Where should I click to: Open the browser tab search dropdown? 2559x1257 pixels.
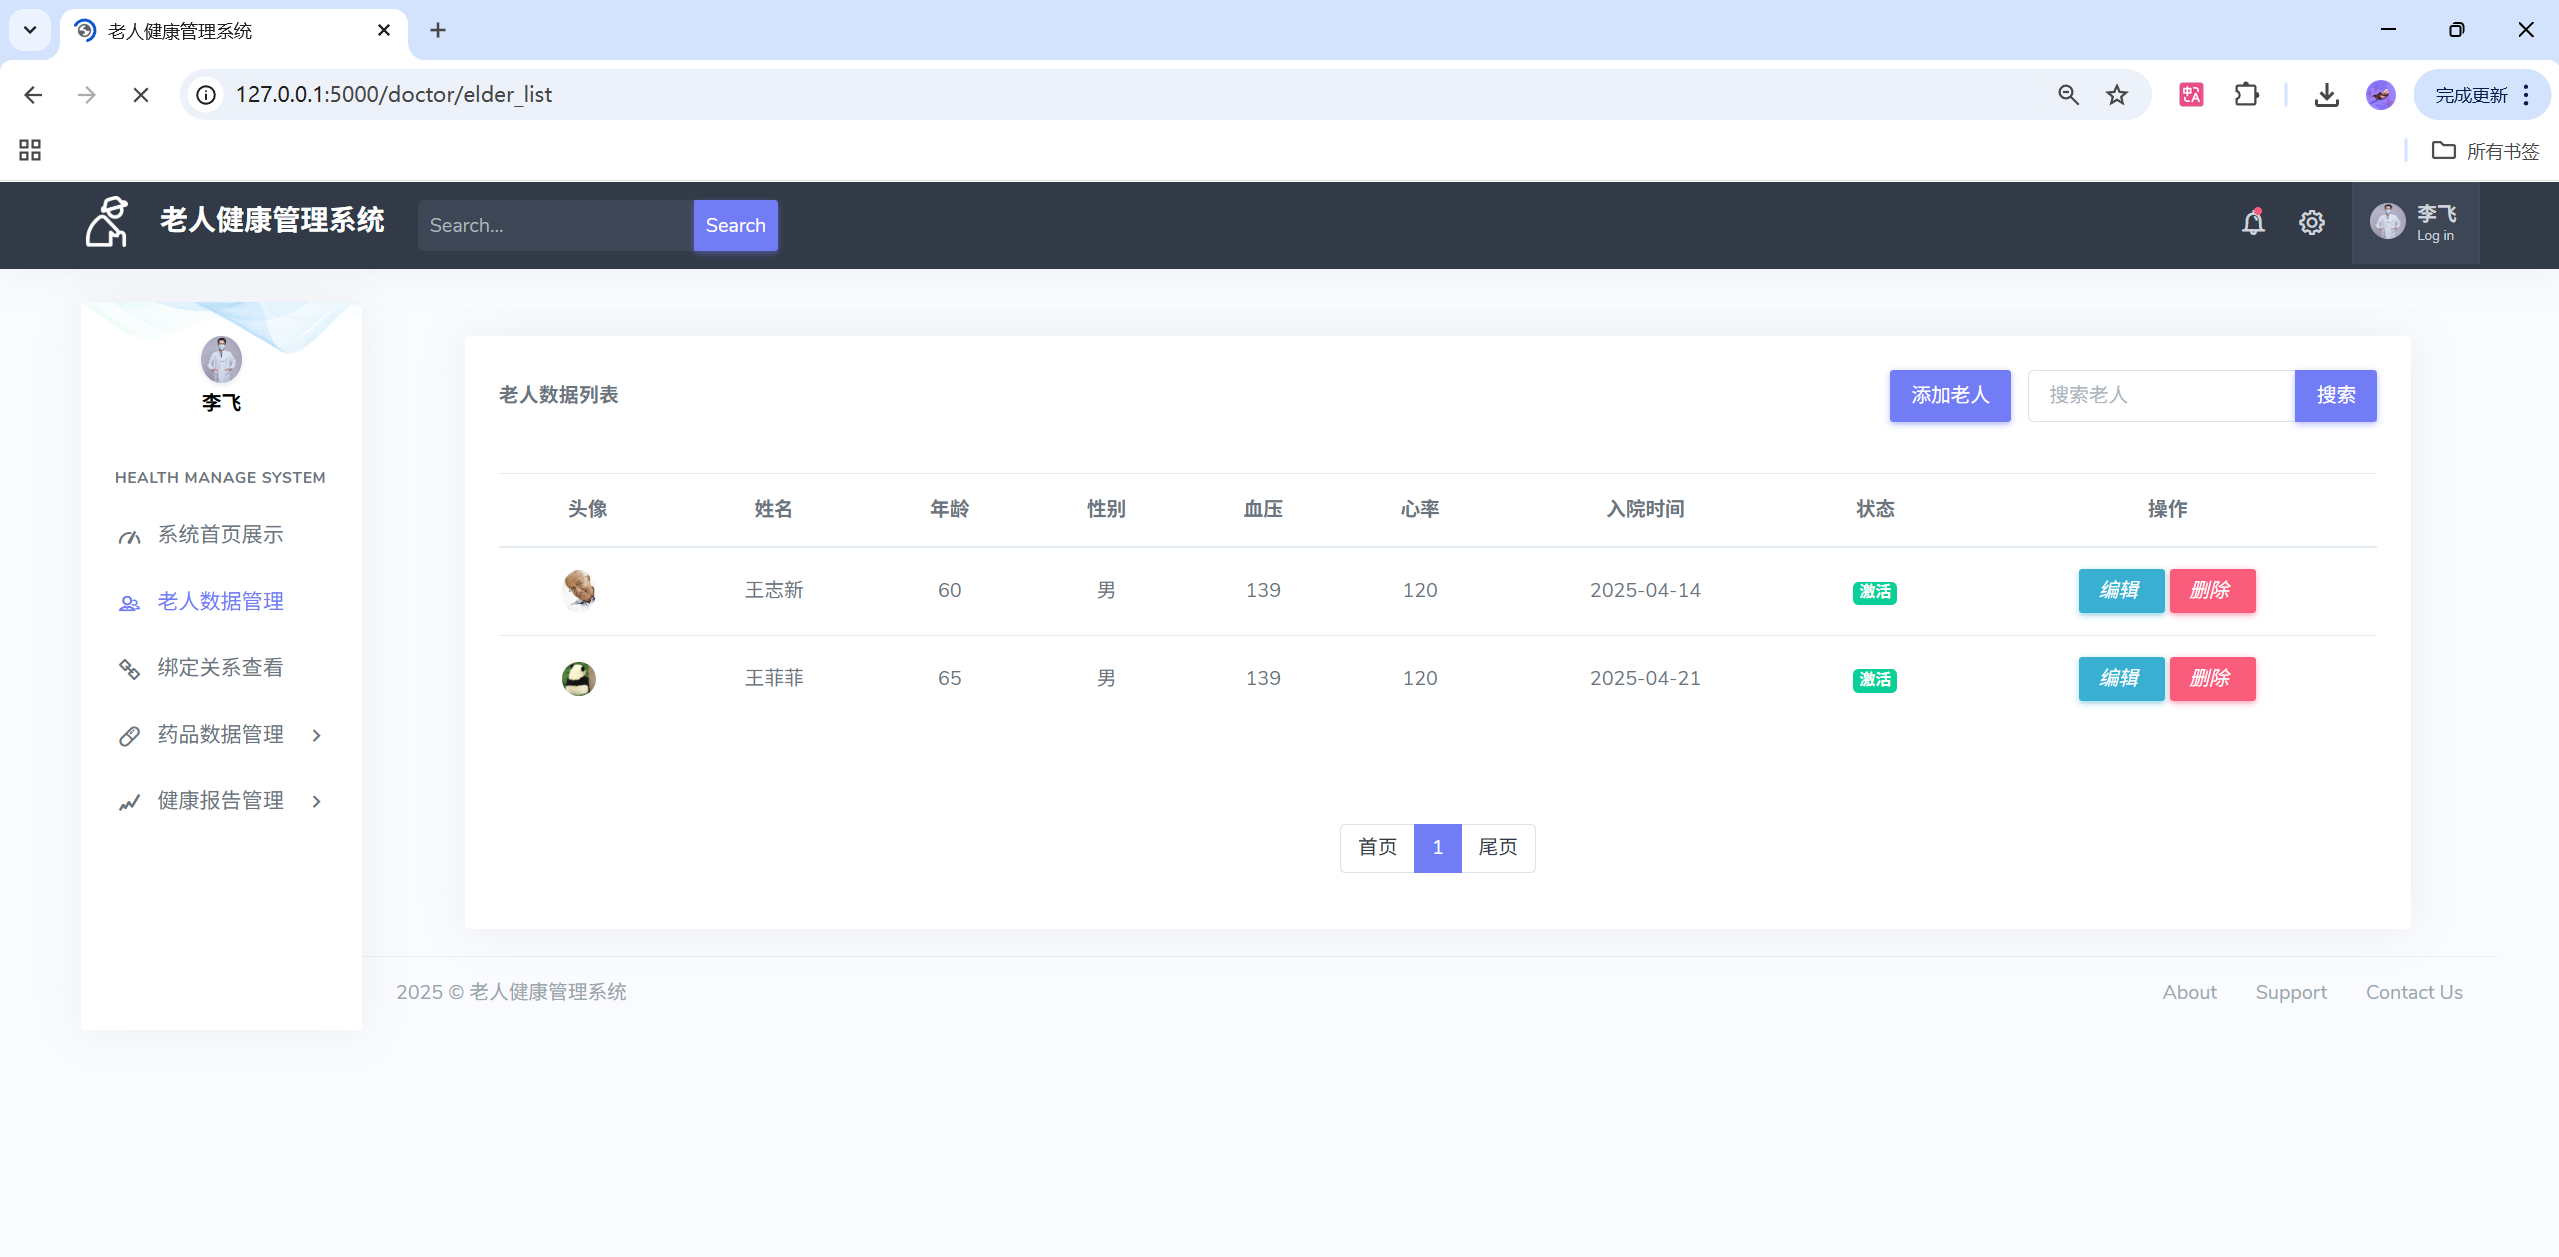[30, 30]
